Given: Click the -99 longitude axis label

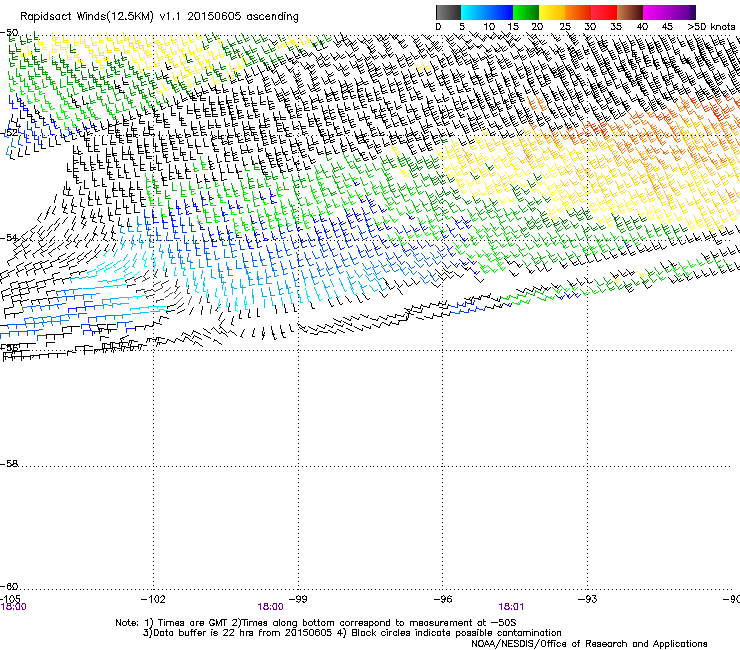Looking at the screenshot, I should coord(298,599).
